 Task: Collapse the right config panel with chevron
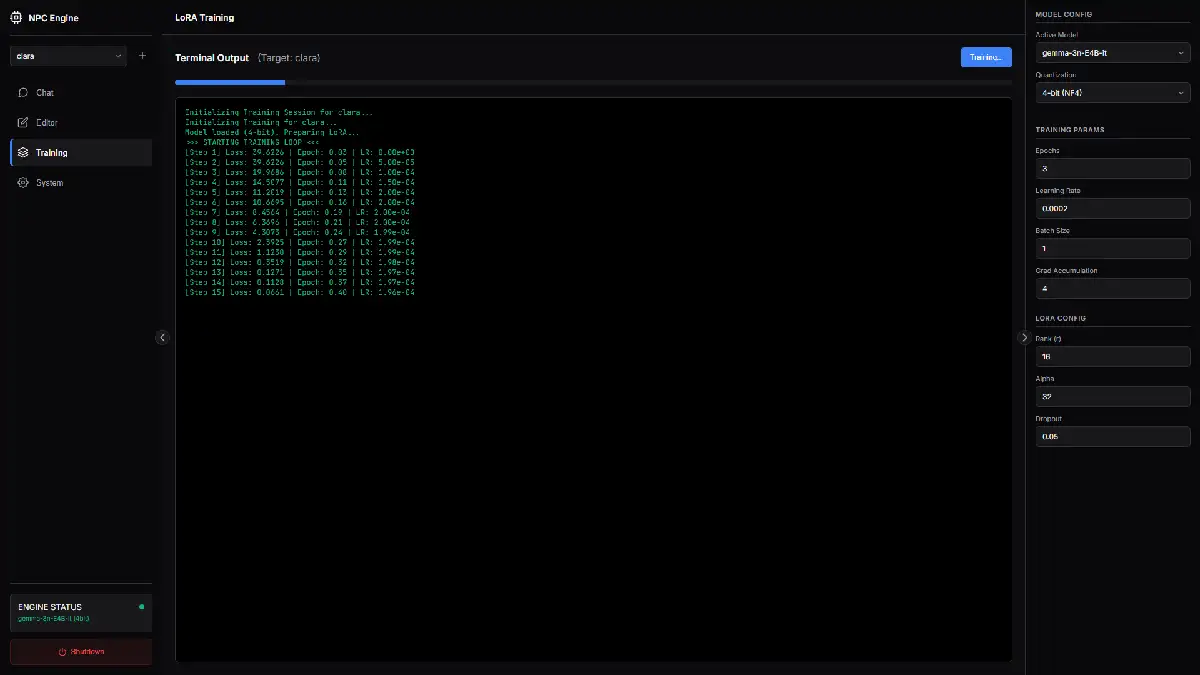pyautogui.click(x=1024, y=338)
